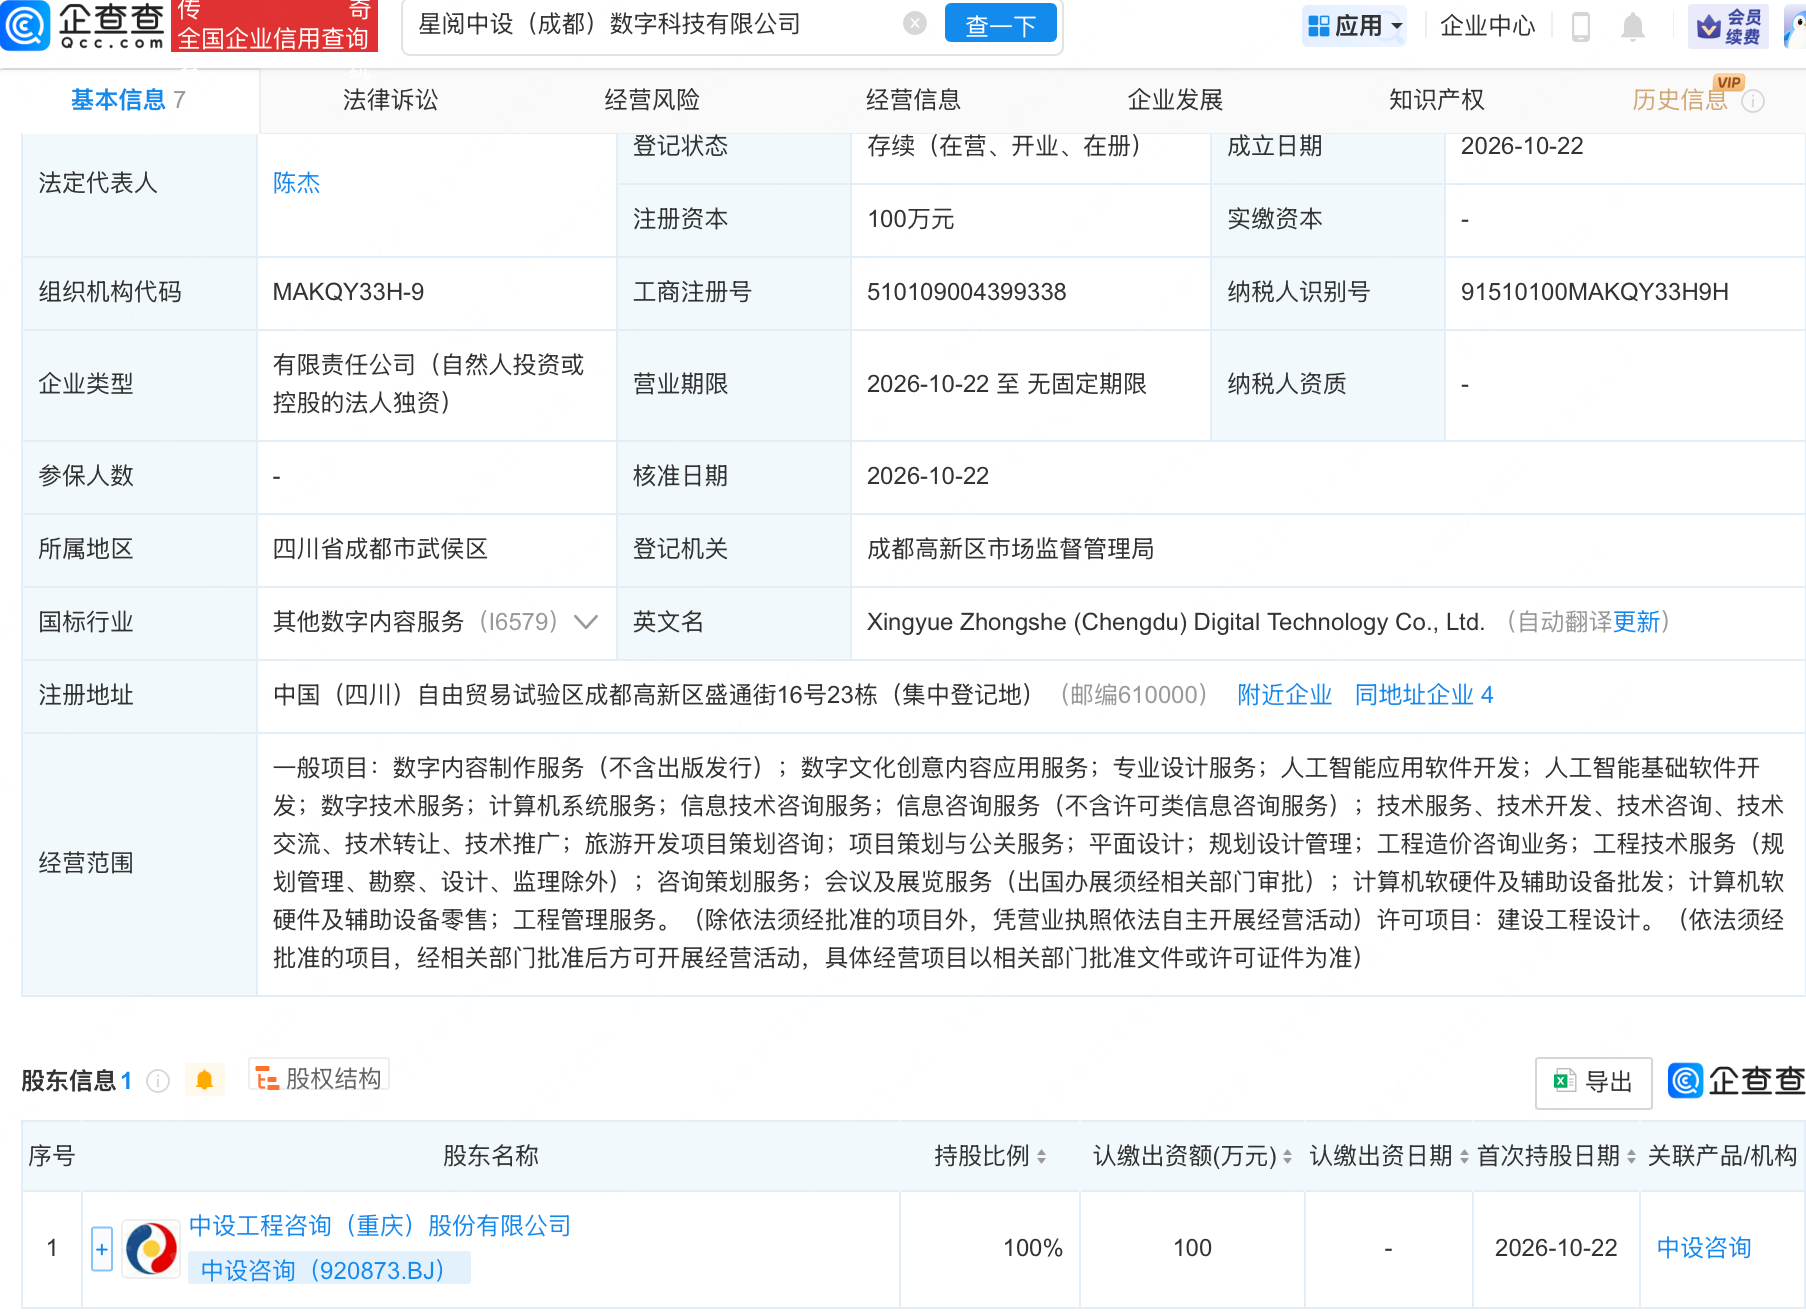1806x1316 pixels.
Task: Switch to the 知识产权 tab
Action: (x=1436, y=100)
